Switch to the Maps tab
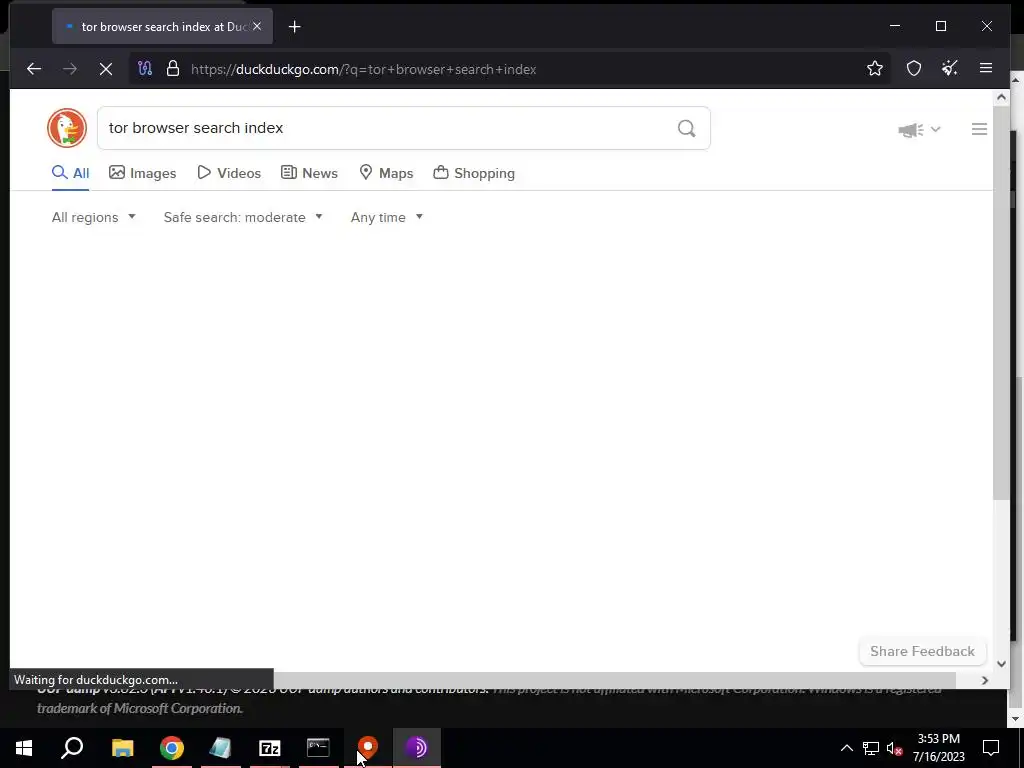The width and height of the screenshot is (1024, 768). click(x=386, y=173)
